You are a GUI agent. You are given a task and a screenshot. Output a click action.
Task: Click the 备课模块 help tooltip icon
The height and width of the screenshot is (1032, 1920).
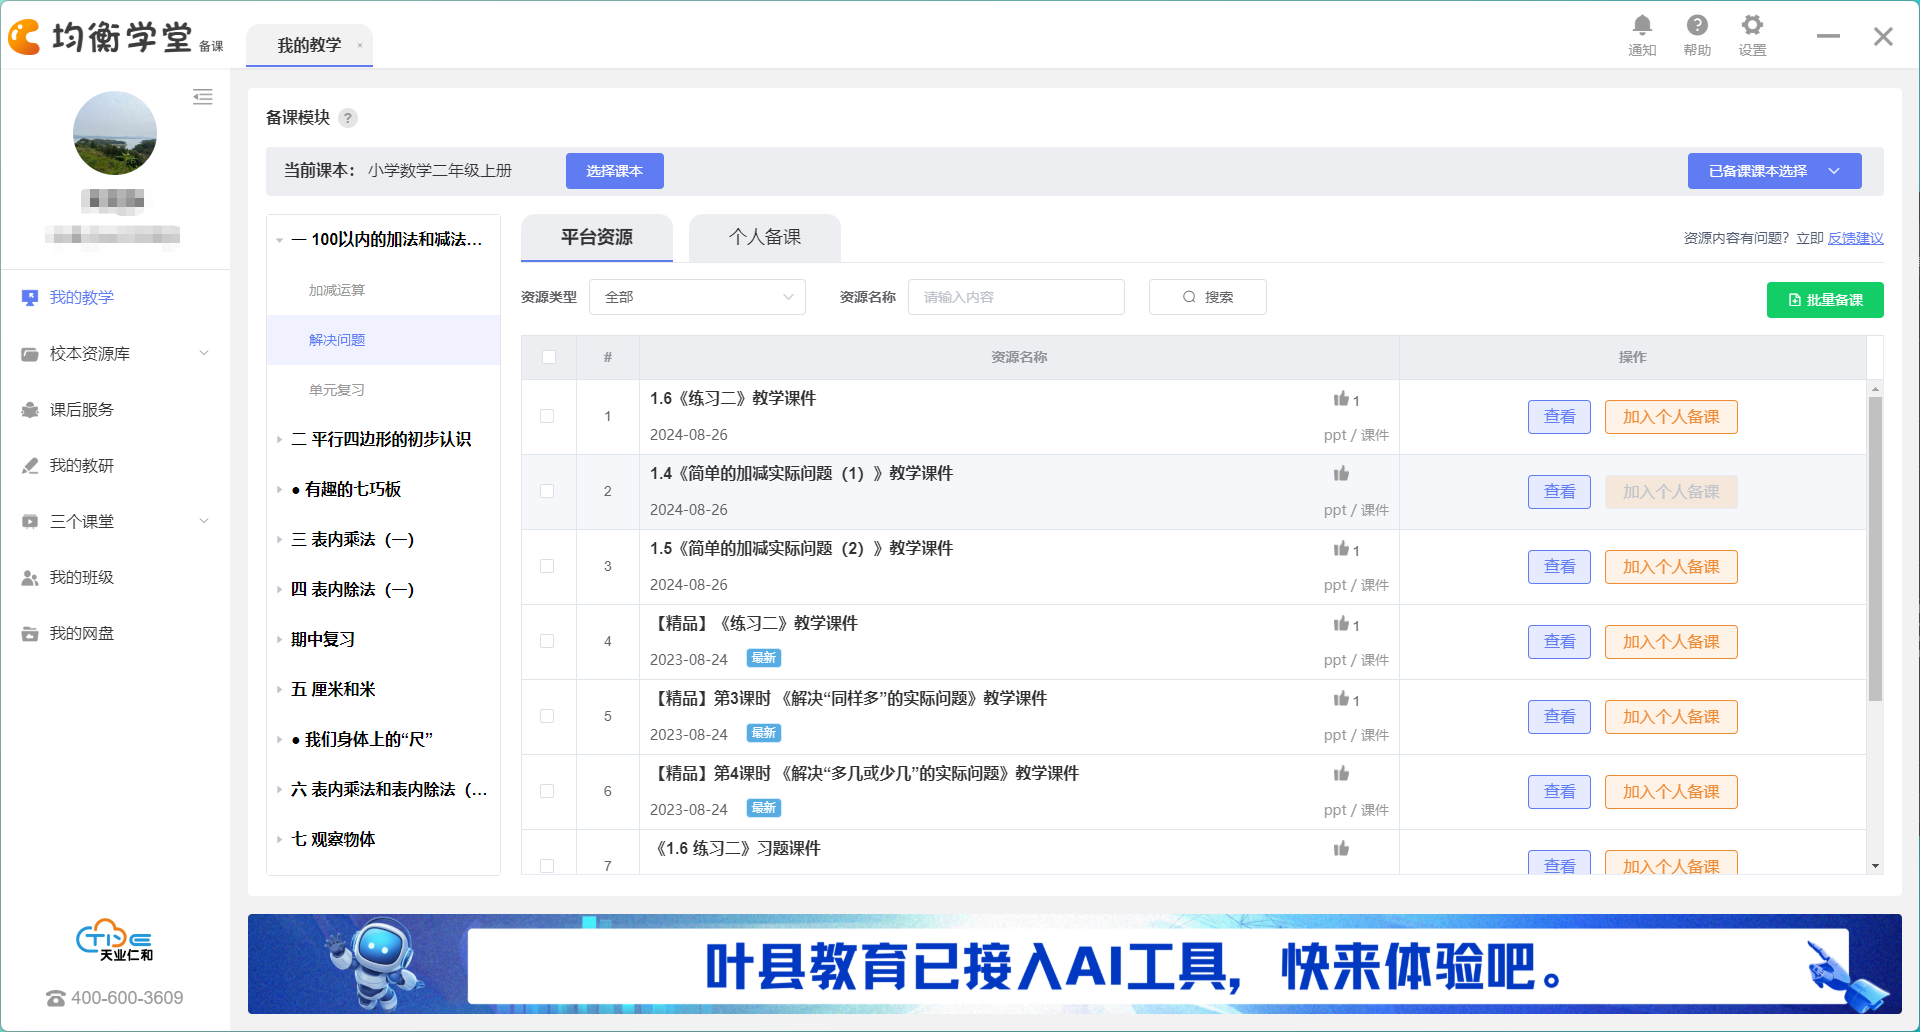(x=348, y=118)
